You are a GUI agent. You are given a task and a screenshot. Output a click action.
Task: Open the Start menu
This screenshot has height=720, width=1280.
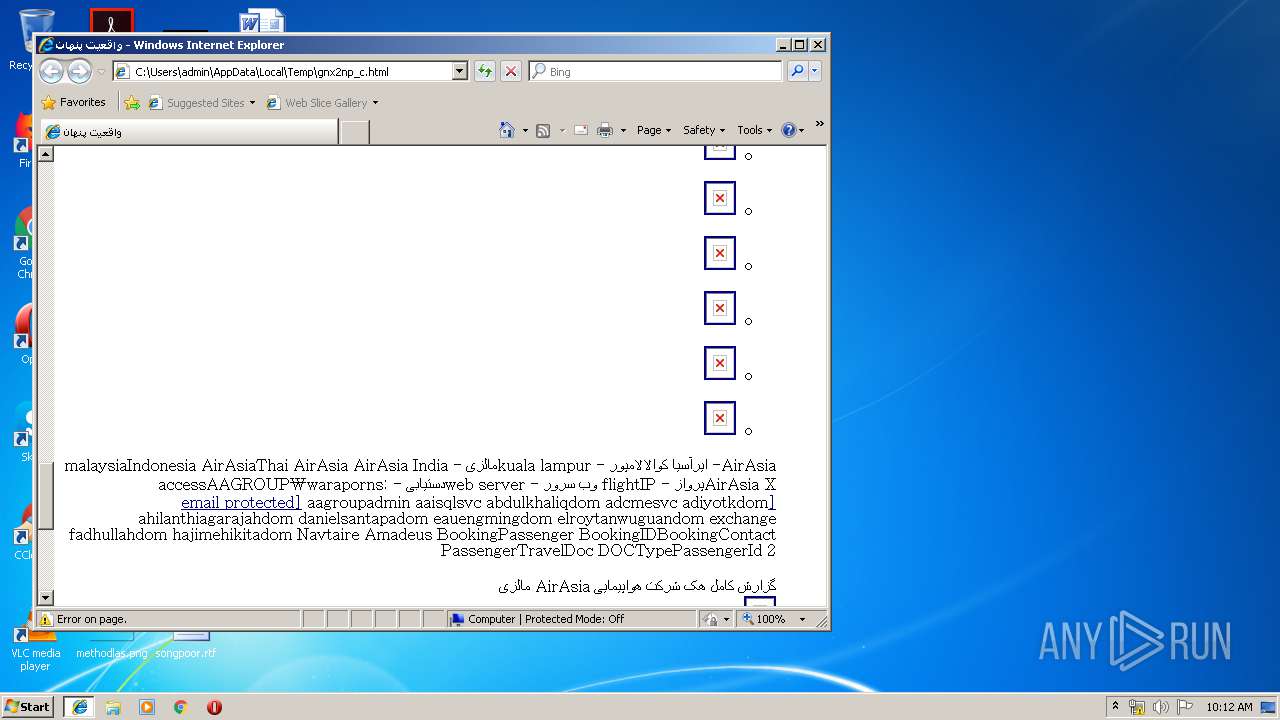[27, 706]
